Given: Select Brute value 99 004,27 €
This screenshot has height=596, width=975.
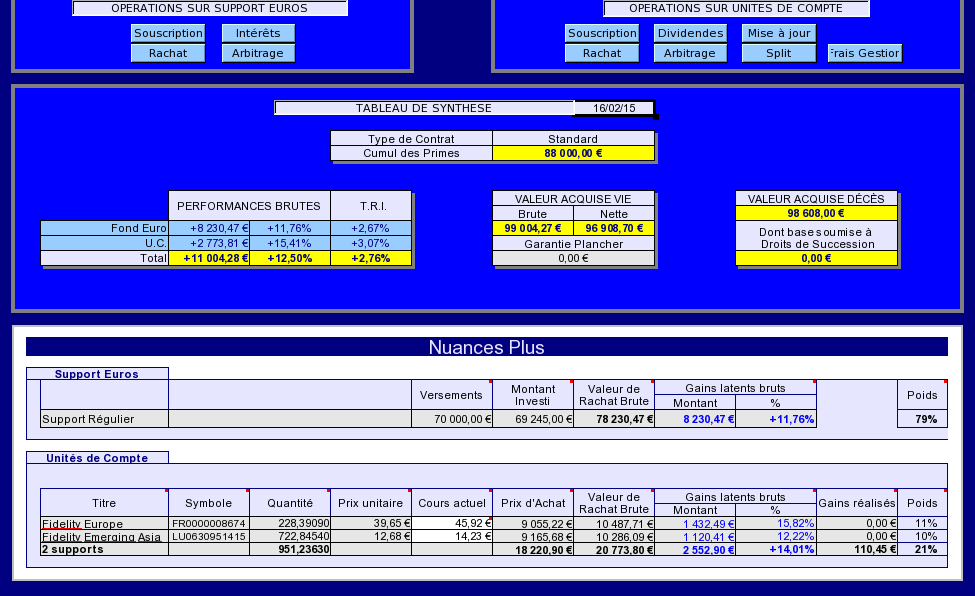Looking at the screenshot, I should click(x=533, y=228).
